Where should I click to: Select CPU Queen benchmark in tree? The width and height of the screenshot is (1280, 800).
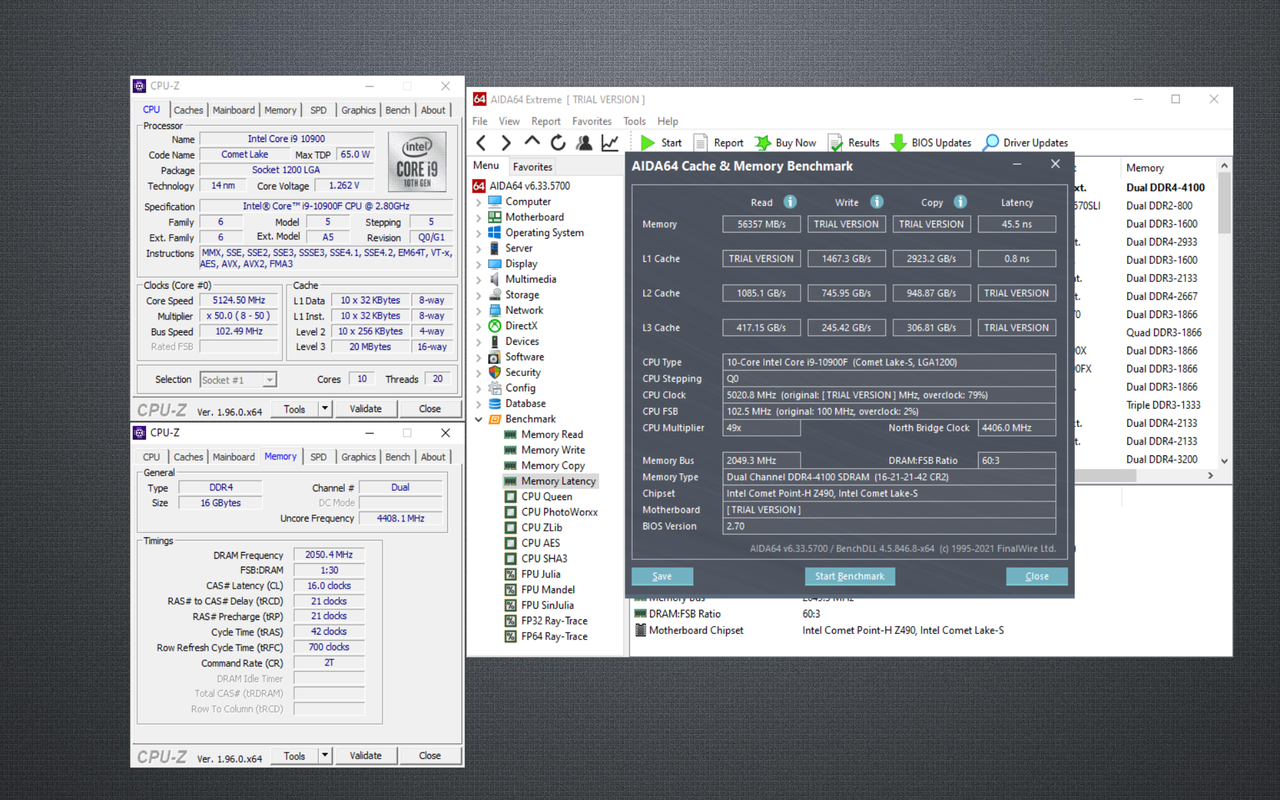[546, 497]
